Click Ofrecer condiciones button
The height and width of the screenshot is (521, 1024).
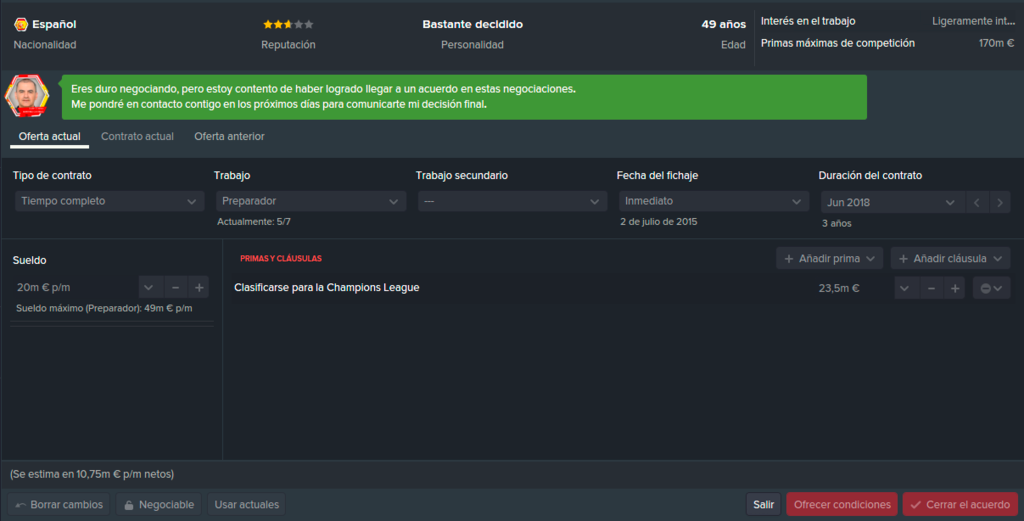pyautogui.click(x=842, y=505)
